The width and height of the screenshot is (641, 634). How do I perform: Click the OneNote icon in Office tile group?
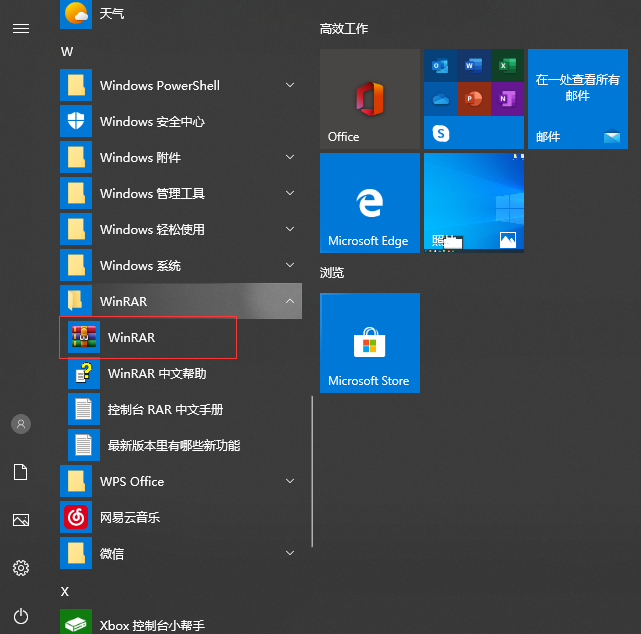point(507,99)
